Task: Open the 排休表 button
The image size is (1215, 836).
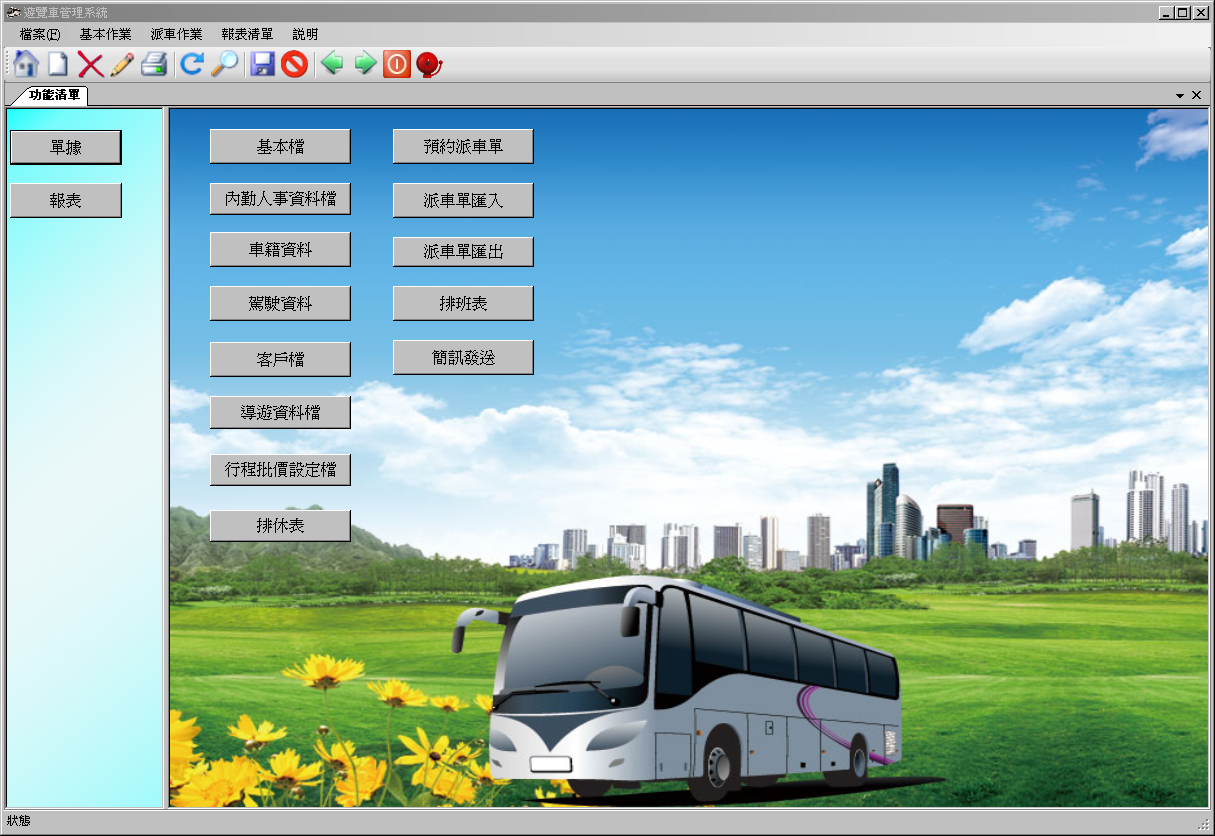Action: 280,525
